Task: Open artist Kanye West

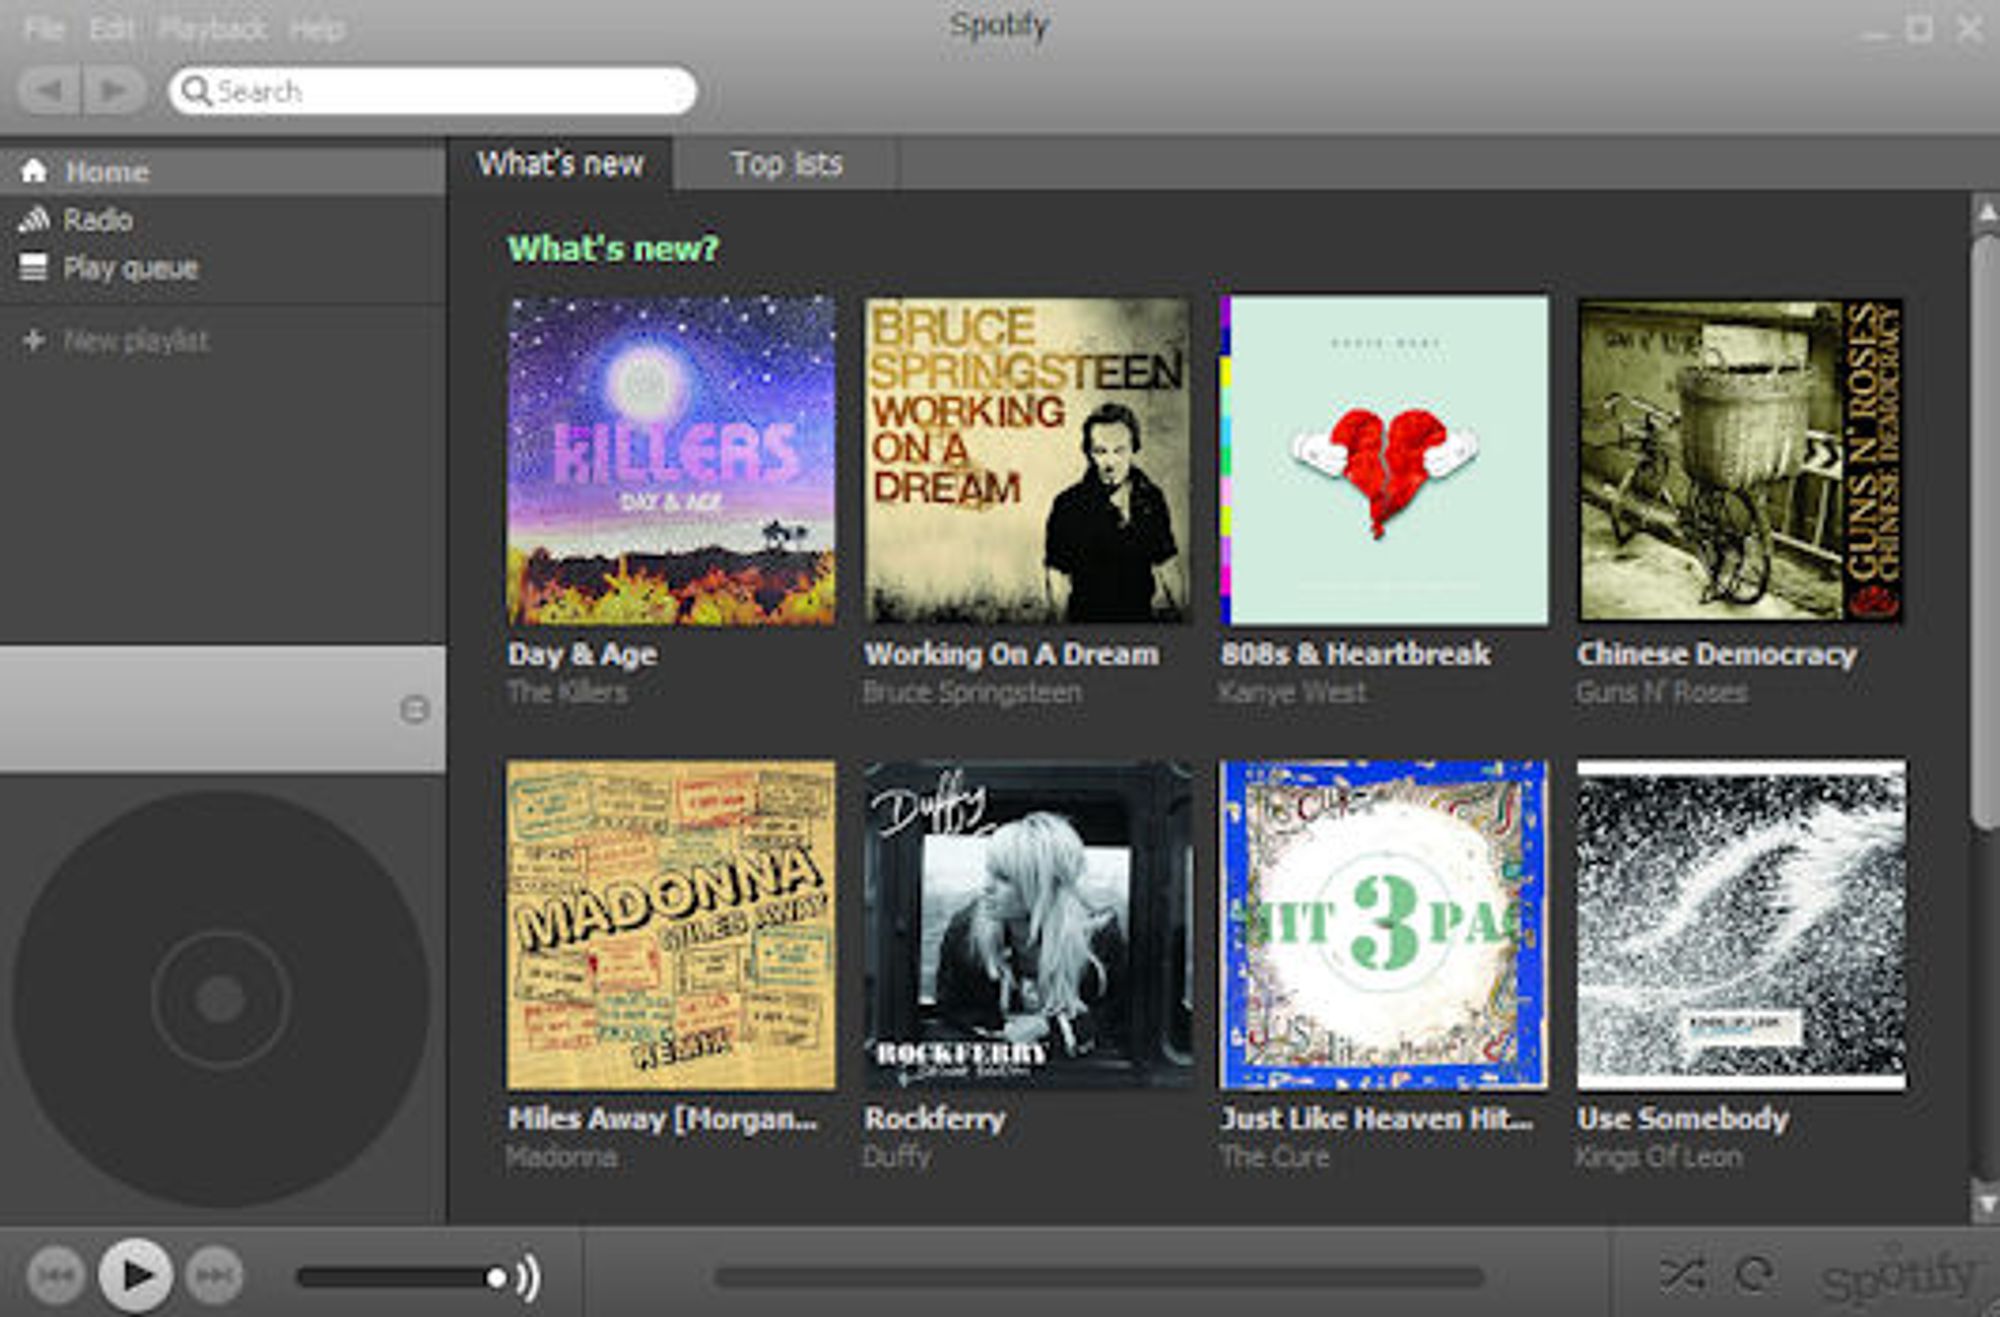Action: click(x=1292, y=692)
